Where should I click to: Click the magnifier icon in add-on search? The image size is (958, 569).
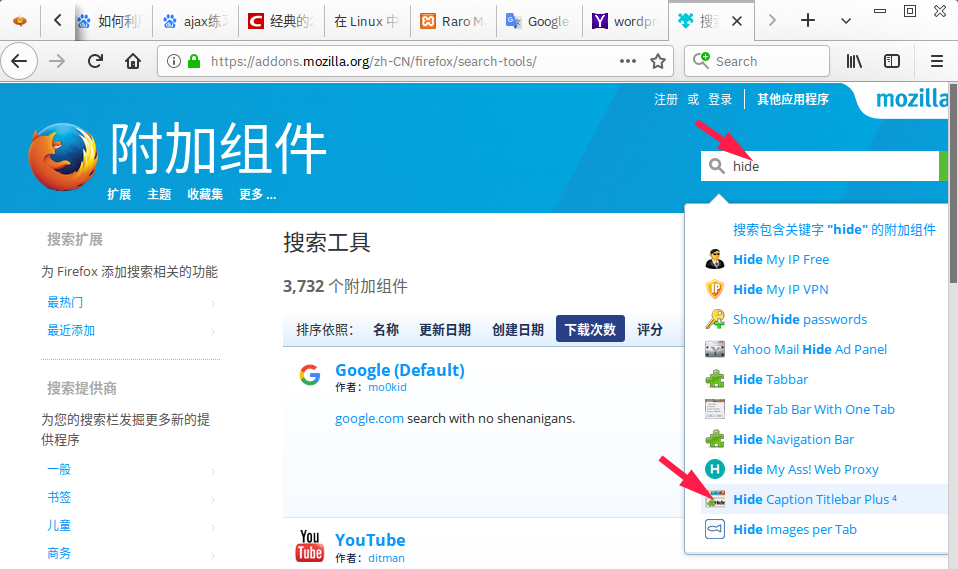716,166
